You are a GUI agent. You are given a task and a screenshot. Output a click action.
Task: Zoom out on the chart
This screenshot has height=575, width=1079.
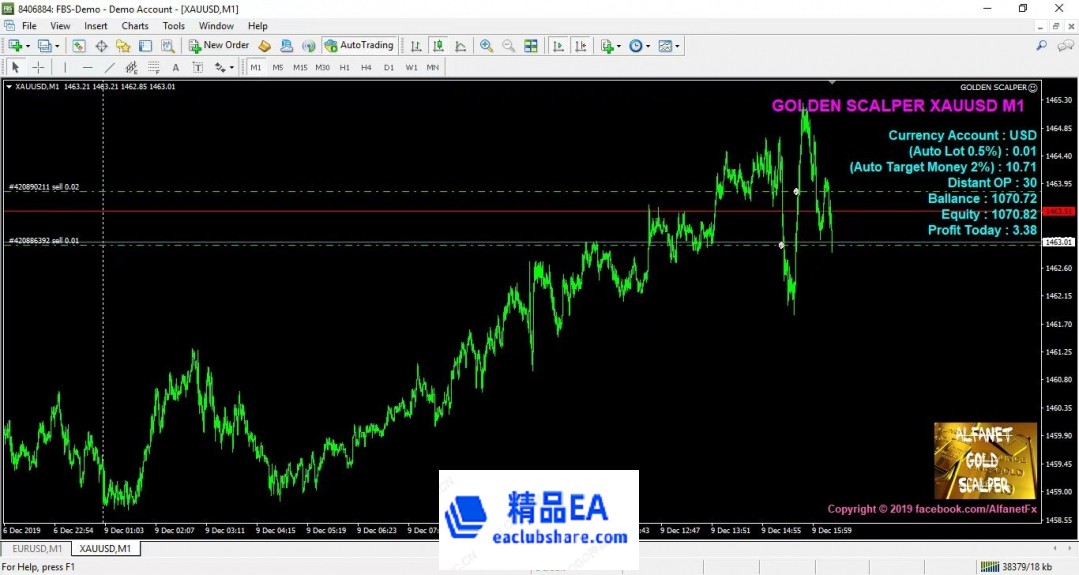pyautogui.click(x=509, y=46)
